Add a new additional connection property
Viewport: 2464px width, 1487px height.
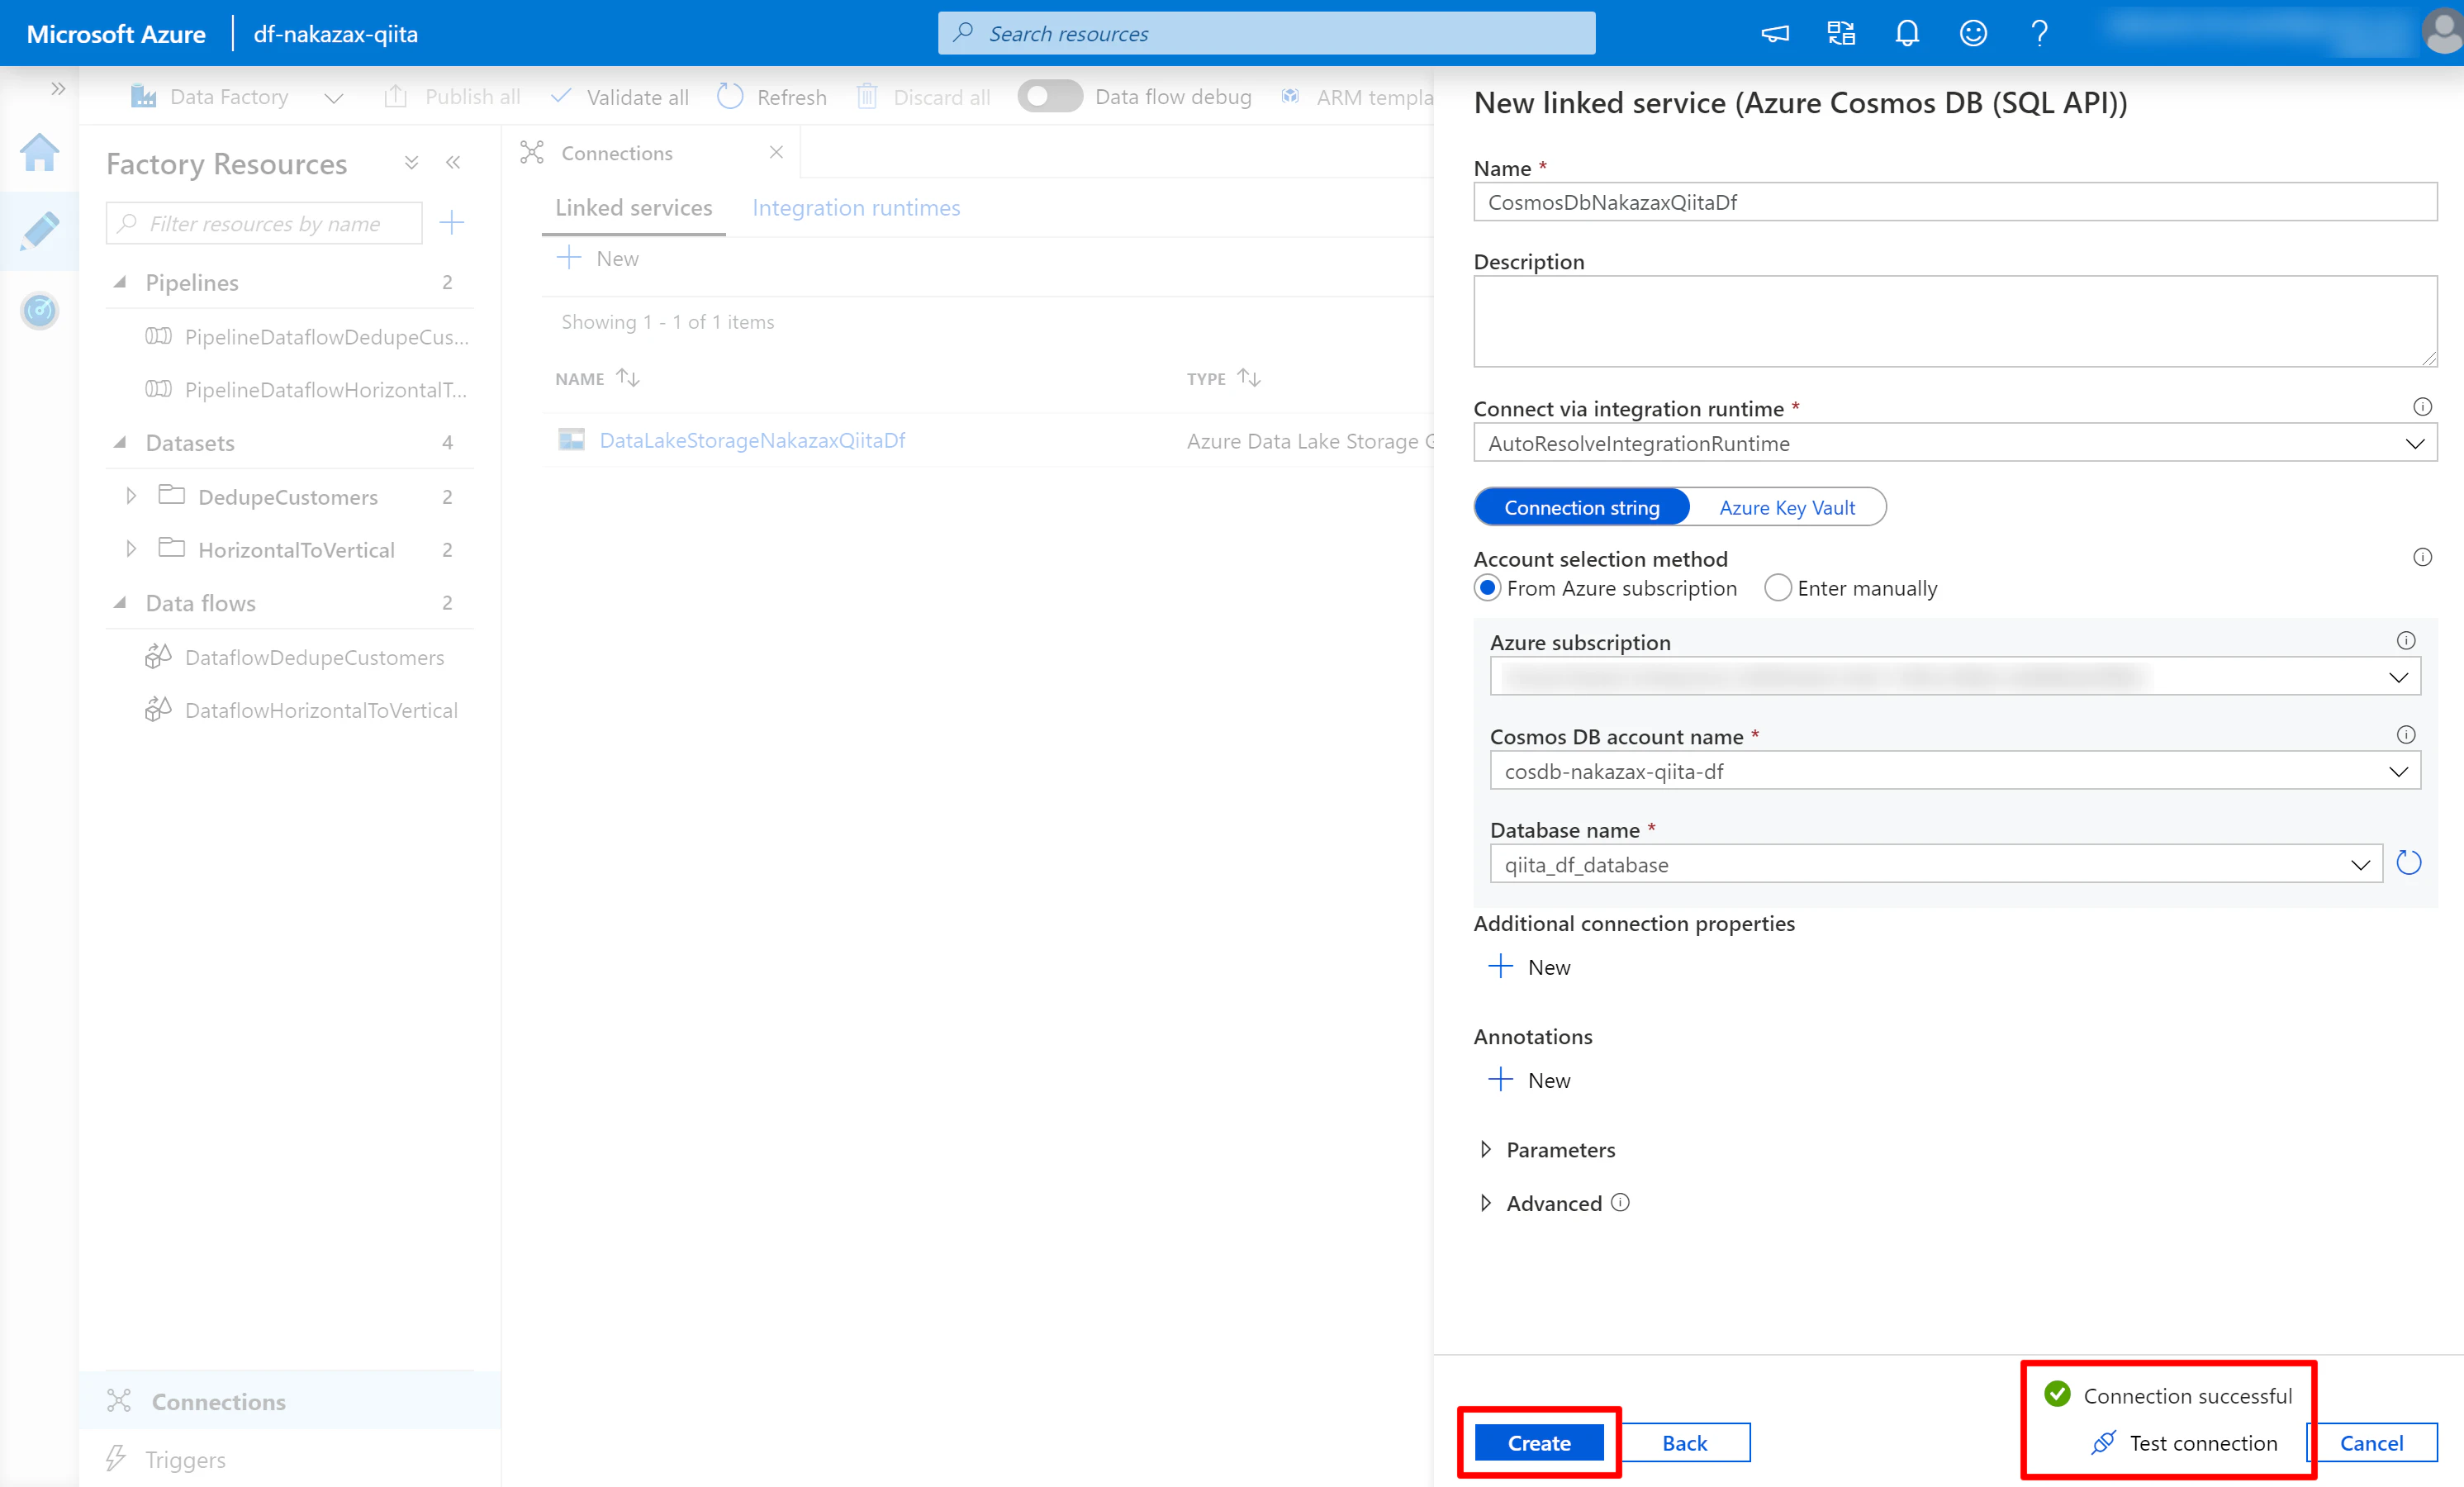tap(1529, 966)
